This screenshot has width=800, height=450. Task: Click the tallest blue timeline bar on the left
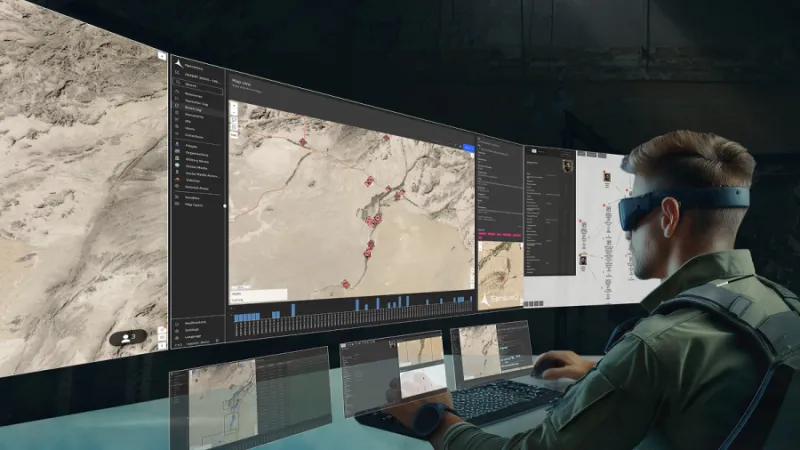293,310
